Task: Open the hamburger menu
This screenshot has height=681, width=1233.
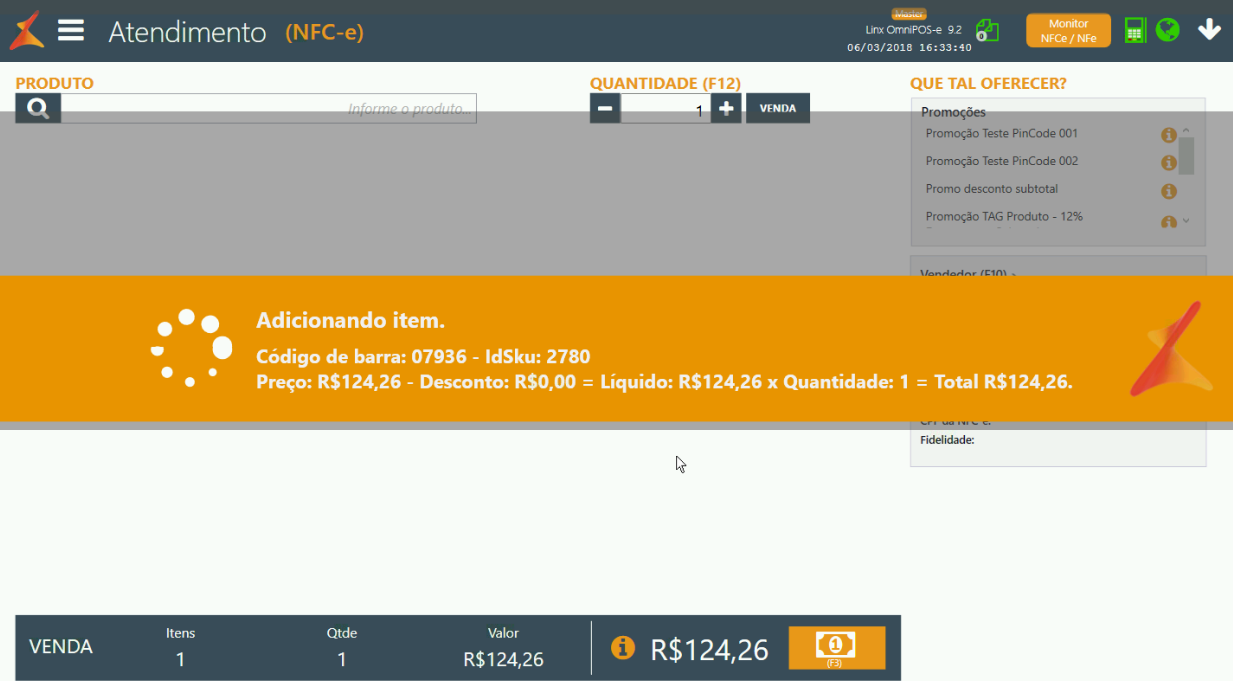Action: (x=70, y=30)
